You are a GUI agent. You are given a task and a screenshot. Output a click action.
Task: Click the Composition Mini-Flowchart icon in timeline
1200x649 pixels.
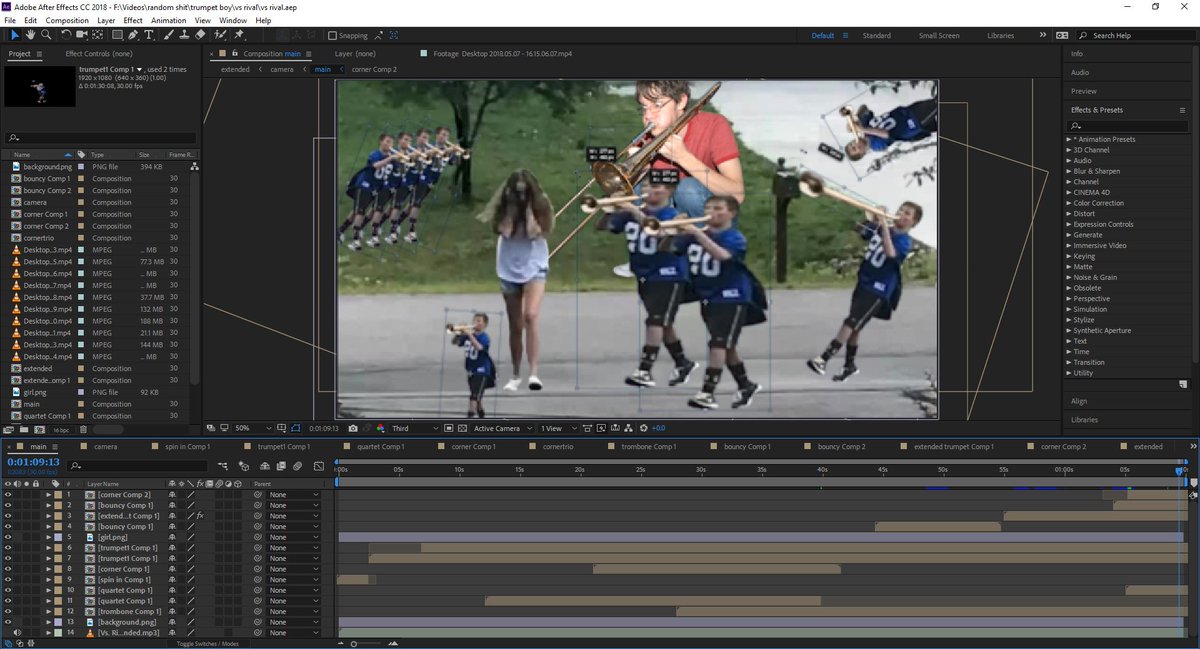(223, 466)
